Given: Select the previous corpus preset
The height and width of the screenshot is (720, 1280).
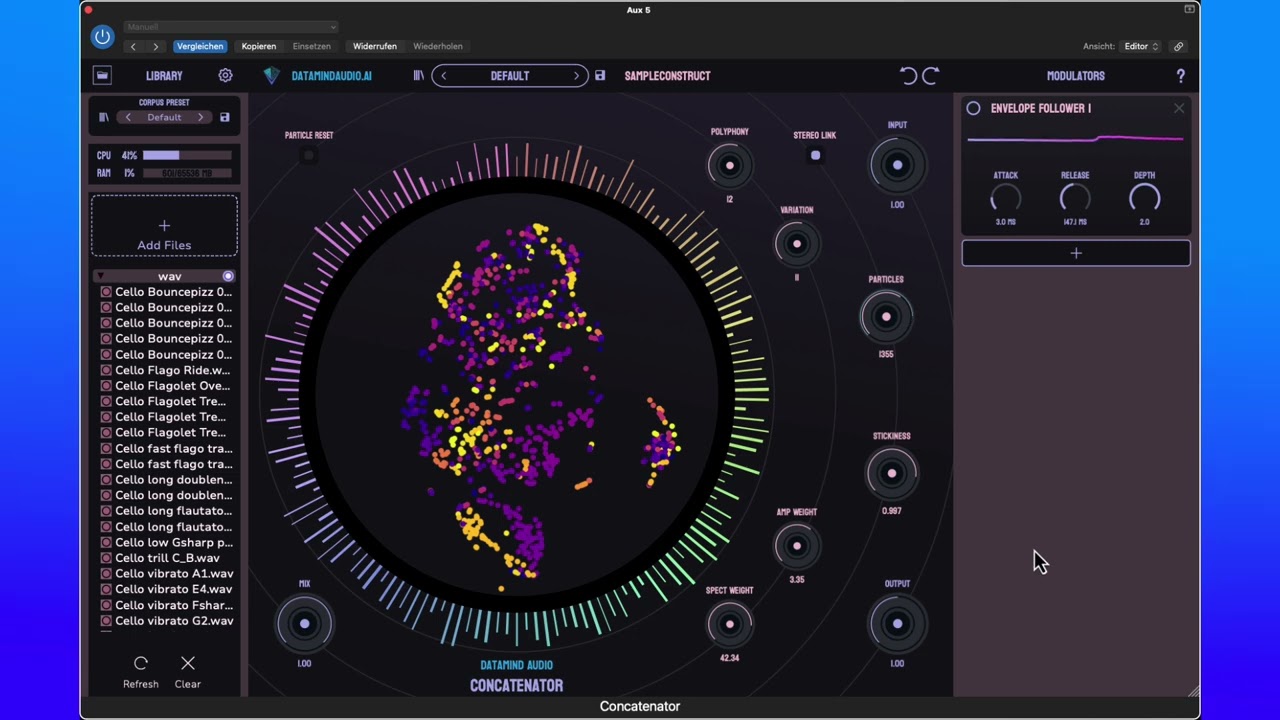Looking at the screenshot, I should (128, 117).
